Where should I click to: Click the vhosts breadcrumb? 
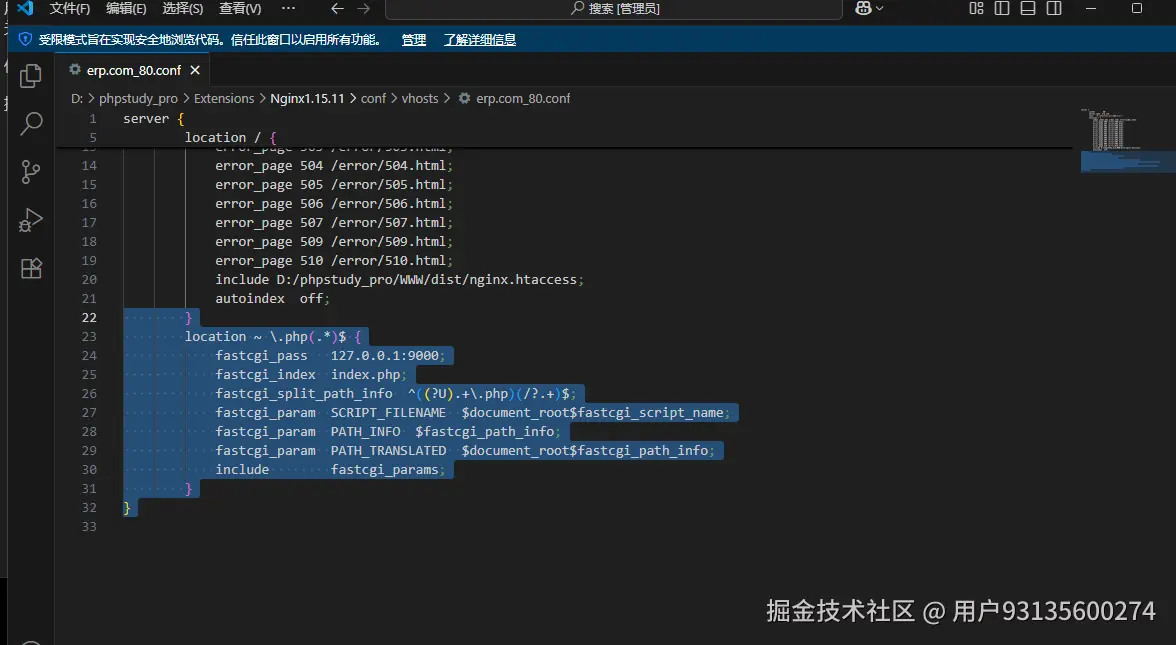(x=419, y=98)
